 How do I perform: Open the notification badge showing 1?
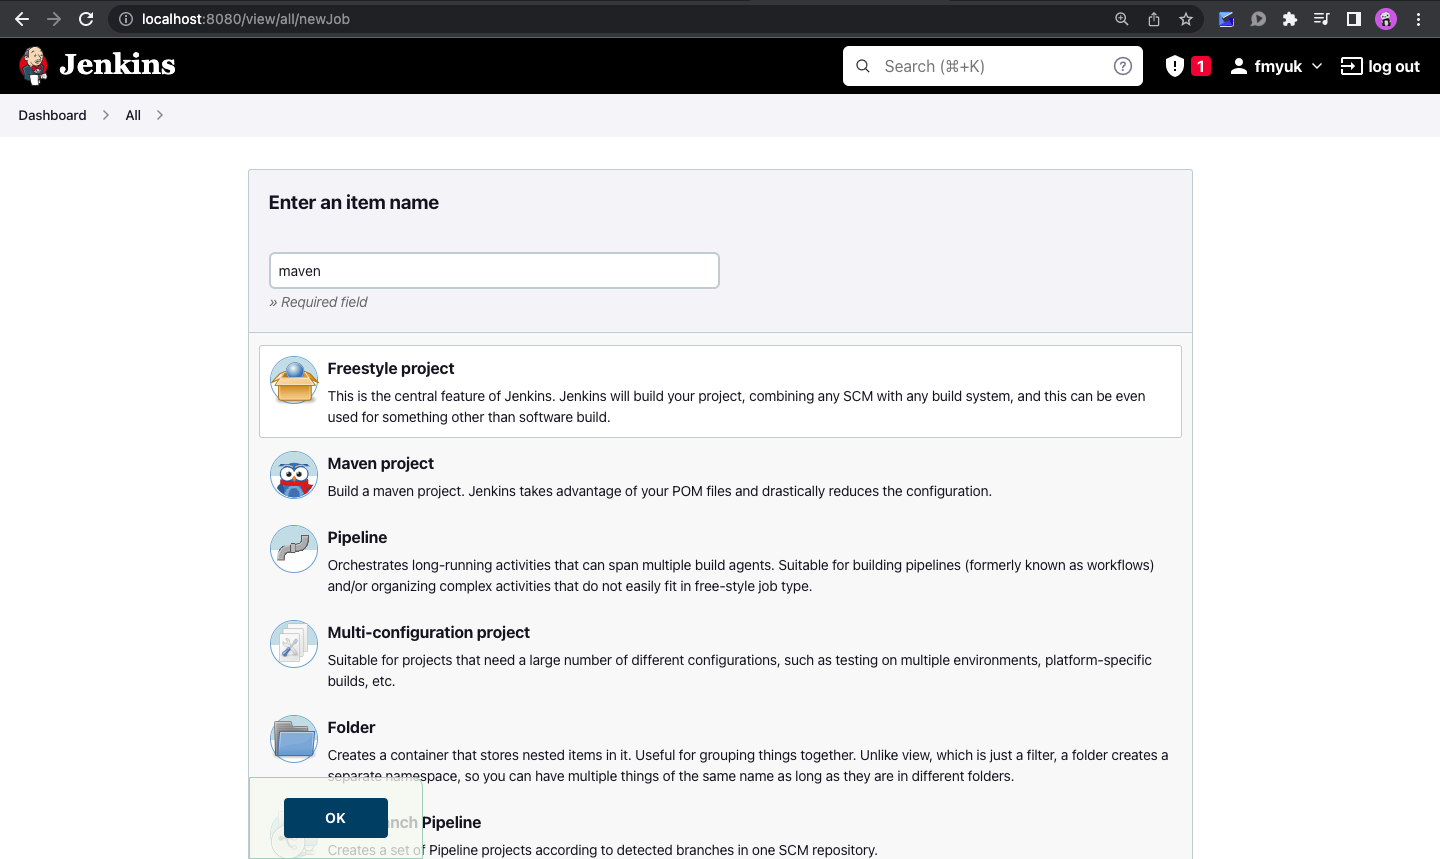pyautogui.click(x=1198, y=65)
